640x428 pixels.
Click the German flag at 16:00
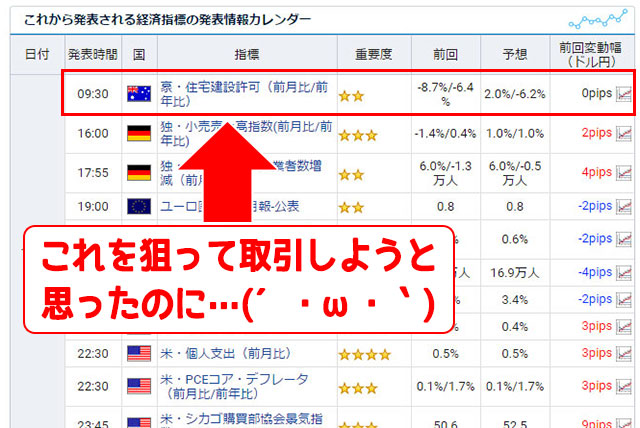click(x=139, y=133)
